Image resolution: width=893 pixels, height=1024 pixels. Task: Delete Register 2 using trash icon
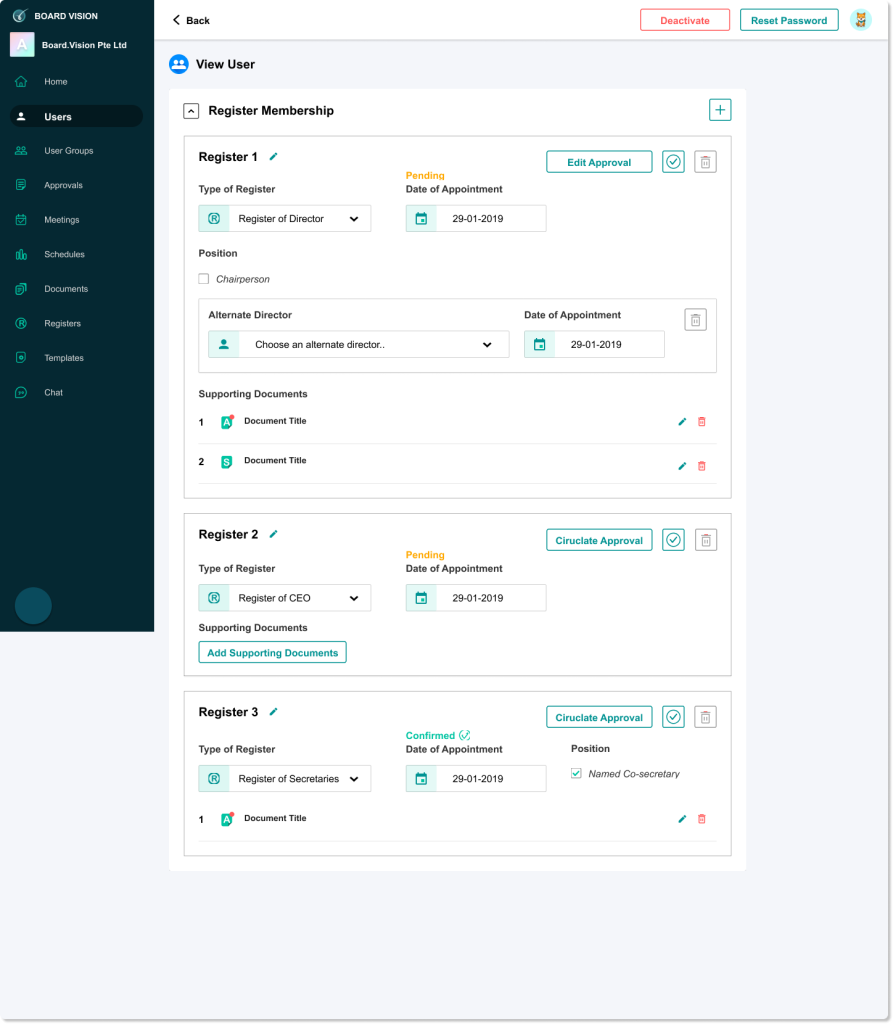pos(705,540)
